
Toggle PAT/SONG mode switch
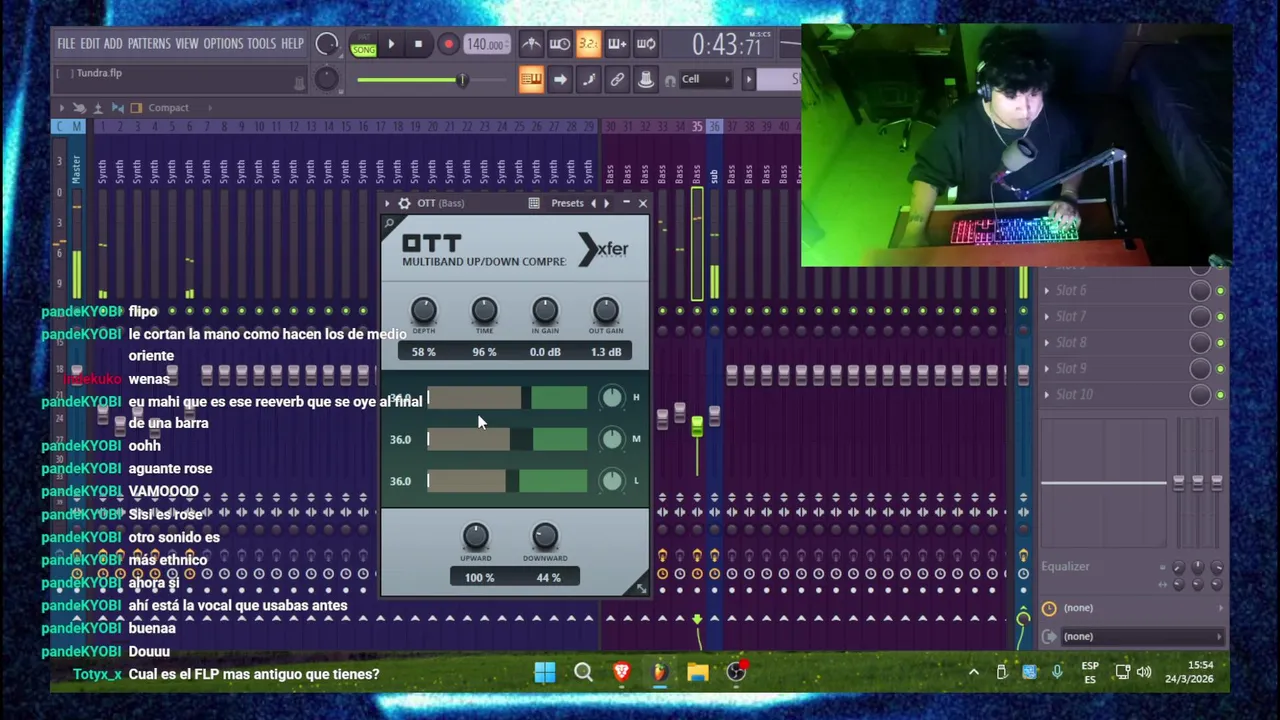pos(363,44)
